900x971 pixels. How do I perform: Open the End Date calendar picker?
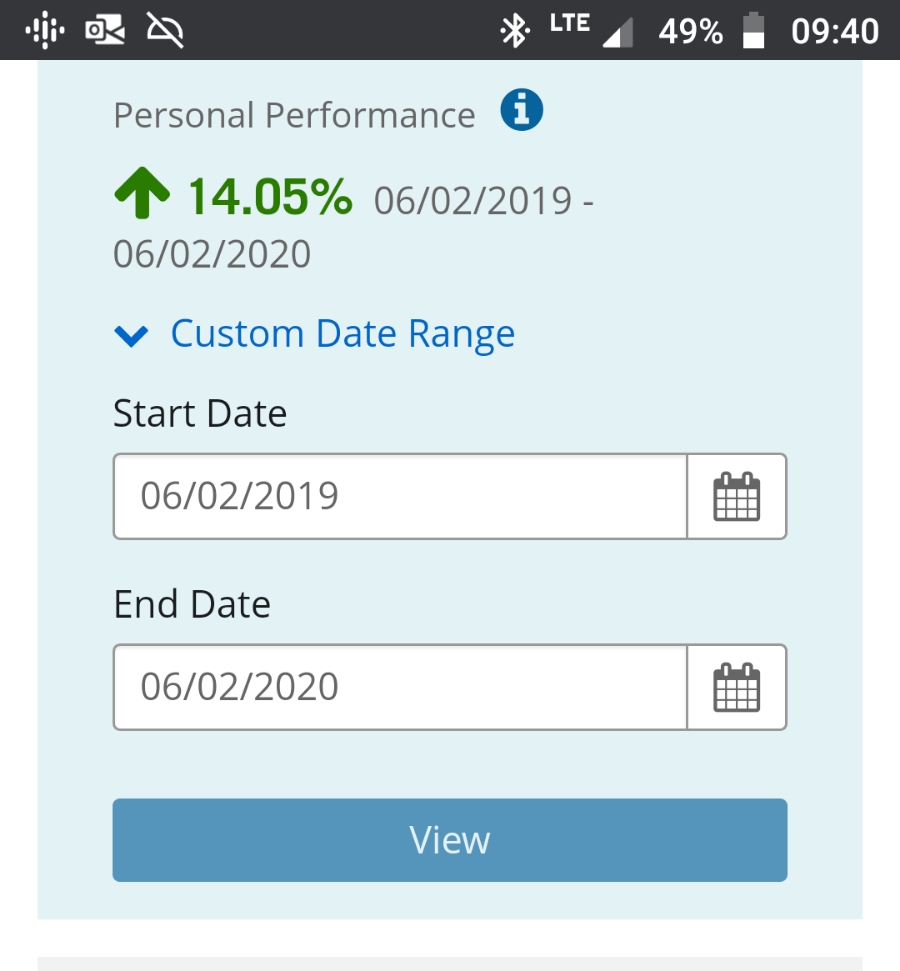click(737, 687)
